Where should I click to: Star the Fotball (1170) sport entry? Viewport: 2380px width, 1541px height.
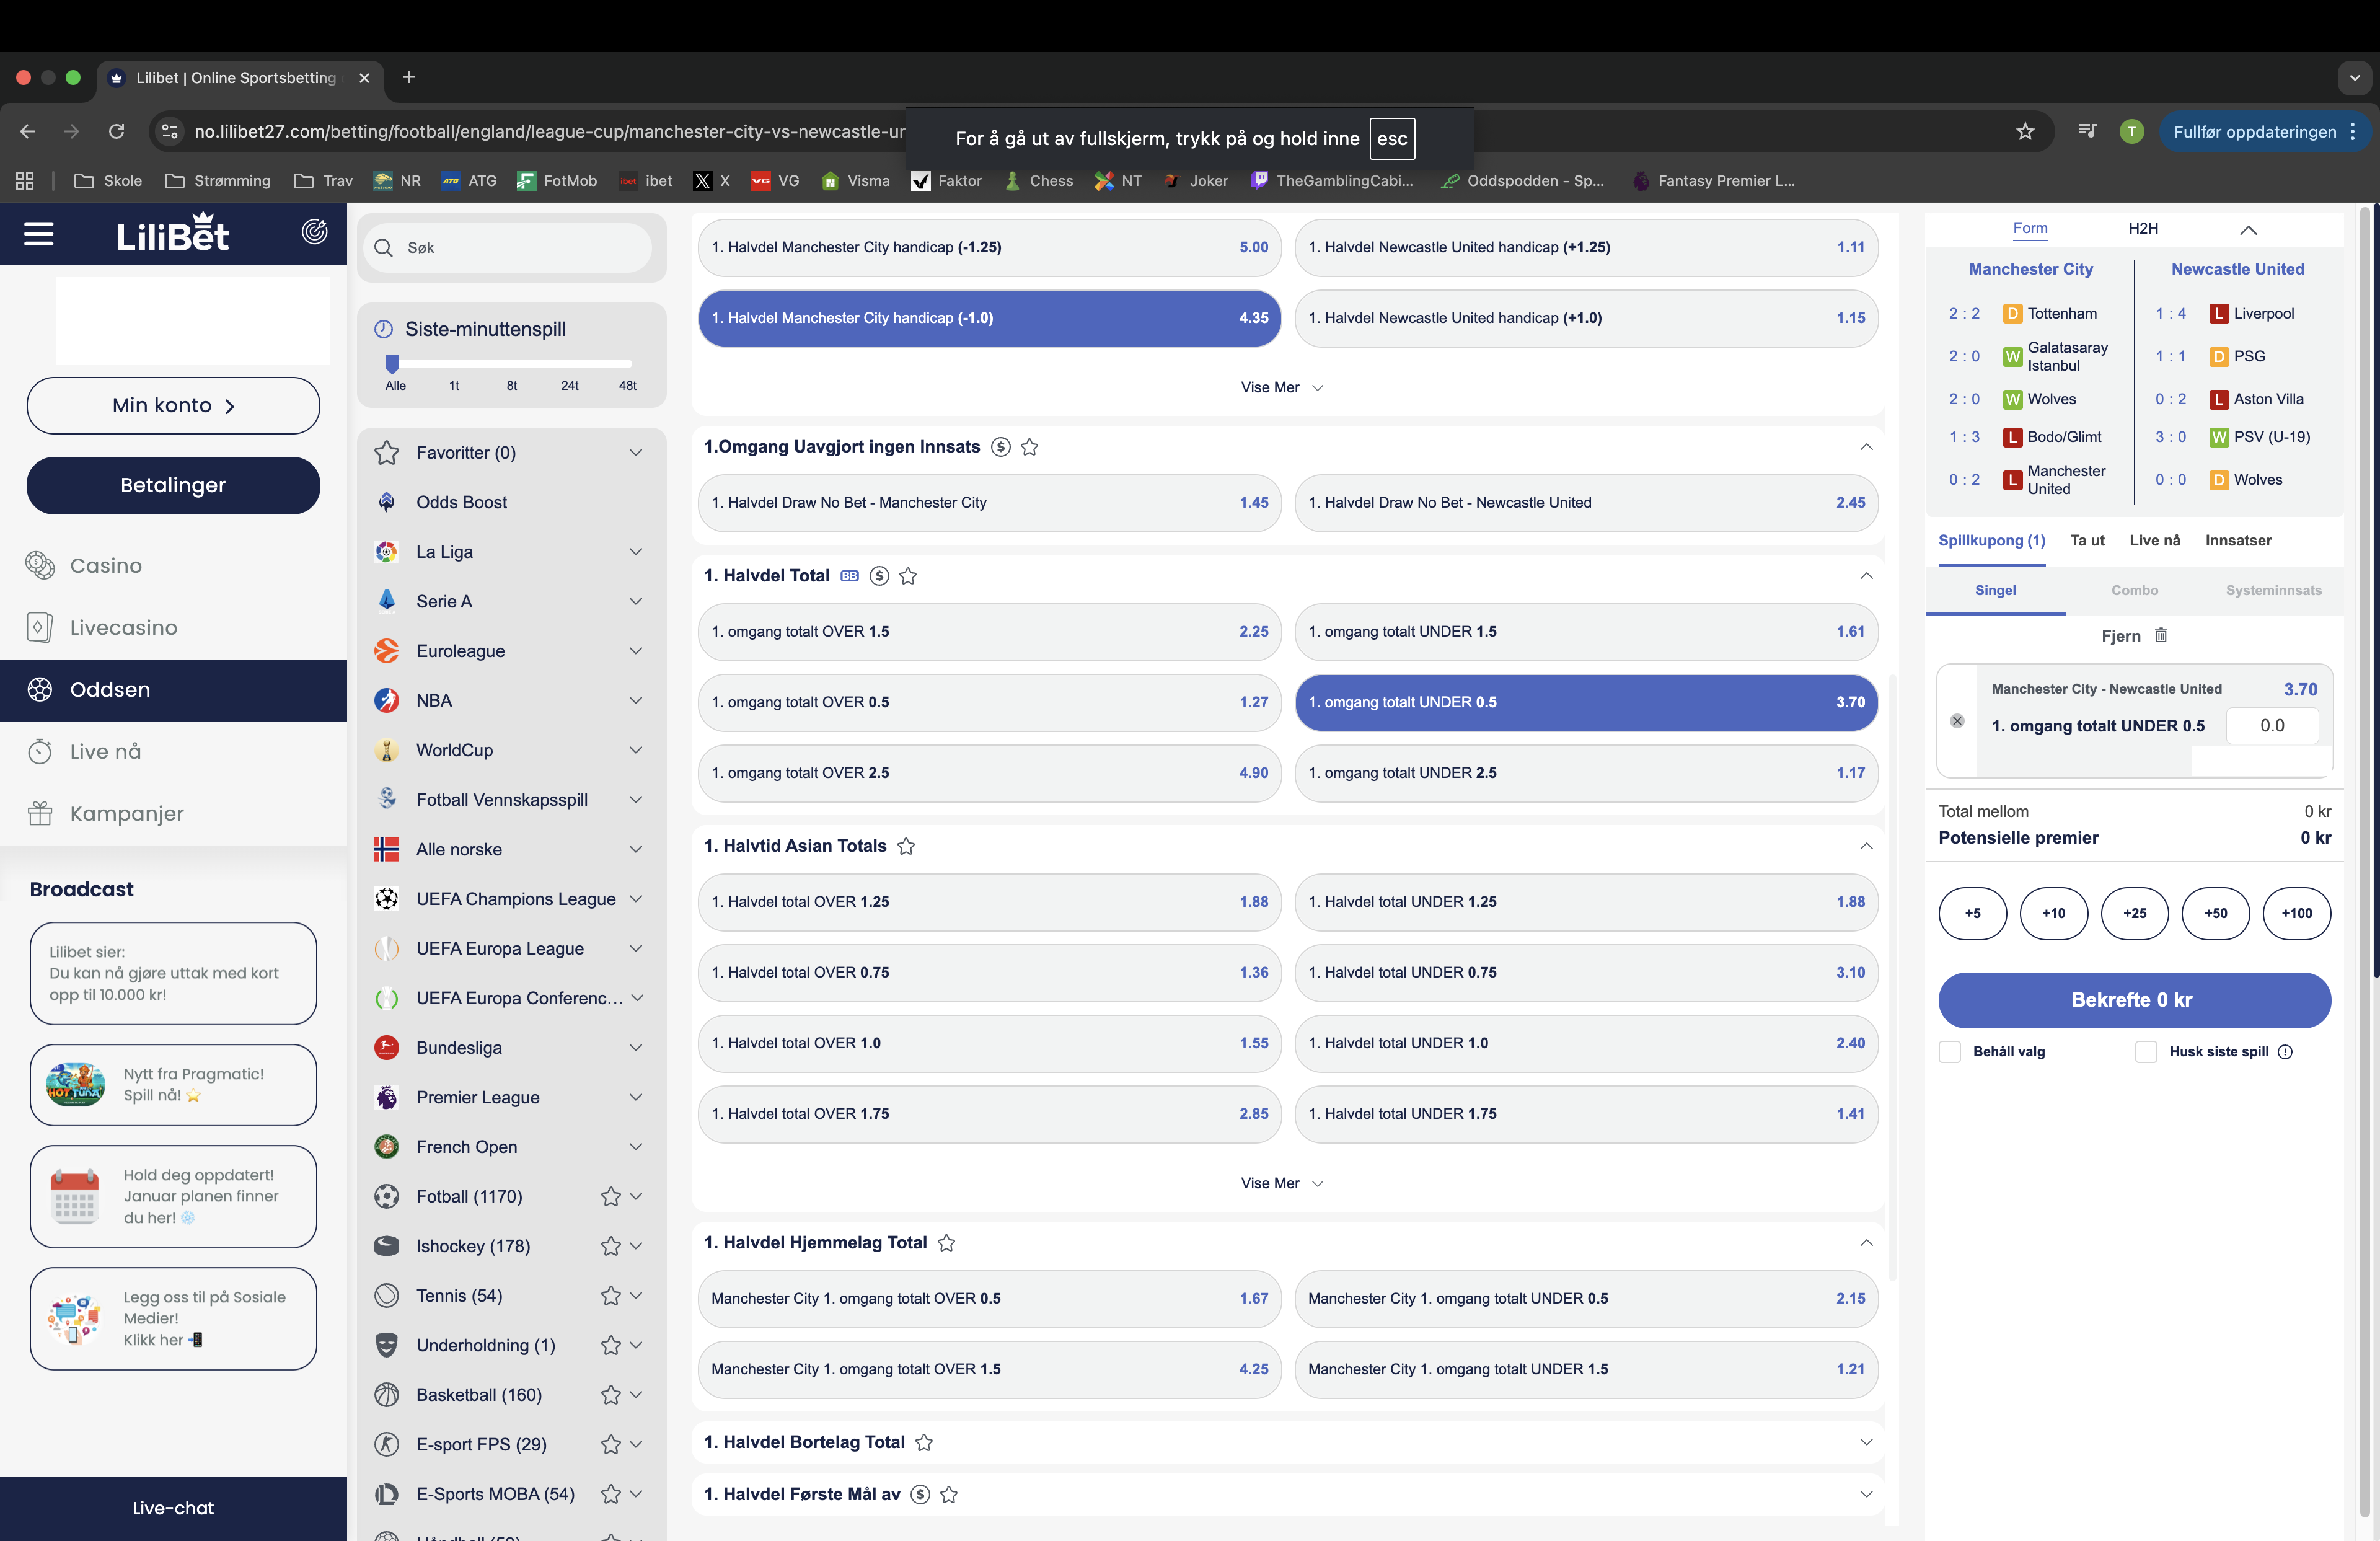[610, 1197]
